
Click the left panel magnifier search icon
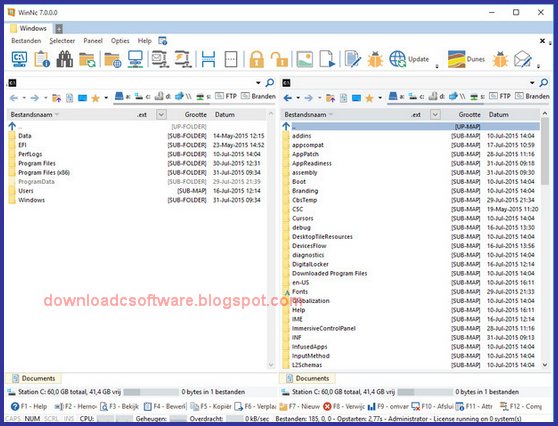tap(270, 83)
